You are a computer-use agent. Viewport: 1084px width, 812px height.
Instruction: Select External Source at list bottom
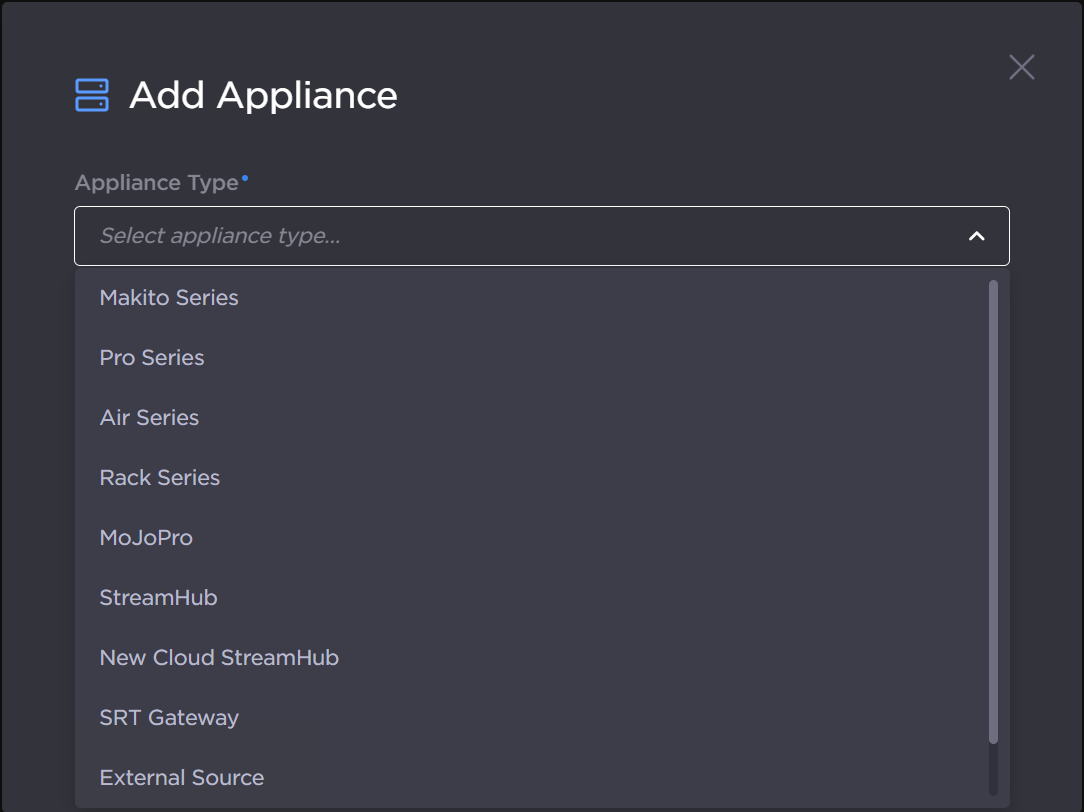pos(181,777)
